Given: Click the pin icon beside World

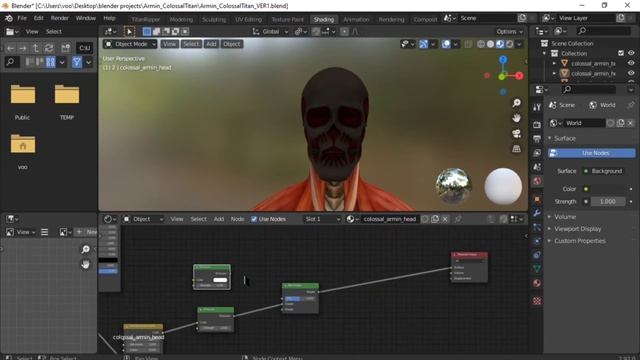Looking at the screenshot, I should [x=631, y=105].
